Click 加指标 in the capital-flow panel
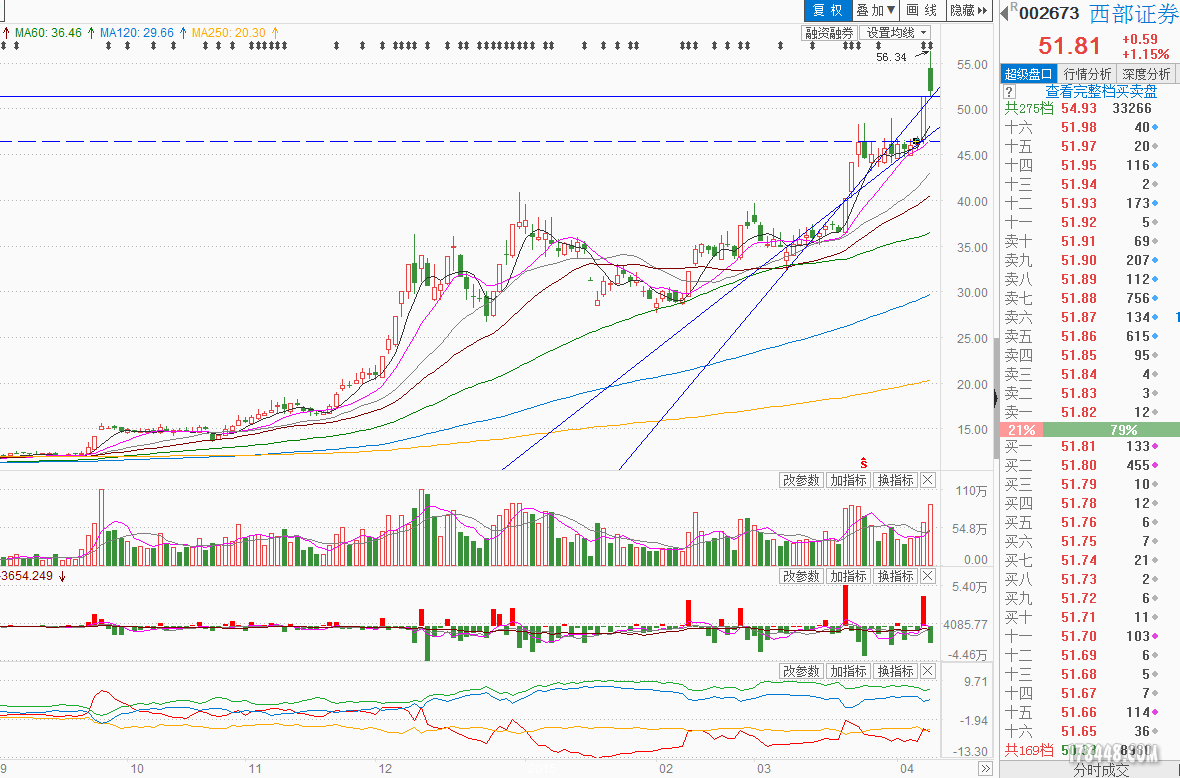 pyautogui.click(x=848, y=576)
